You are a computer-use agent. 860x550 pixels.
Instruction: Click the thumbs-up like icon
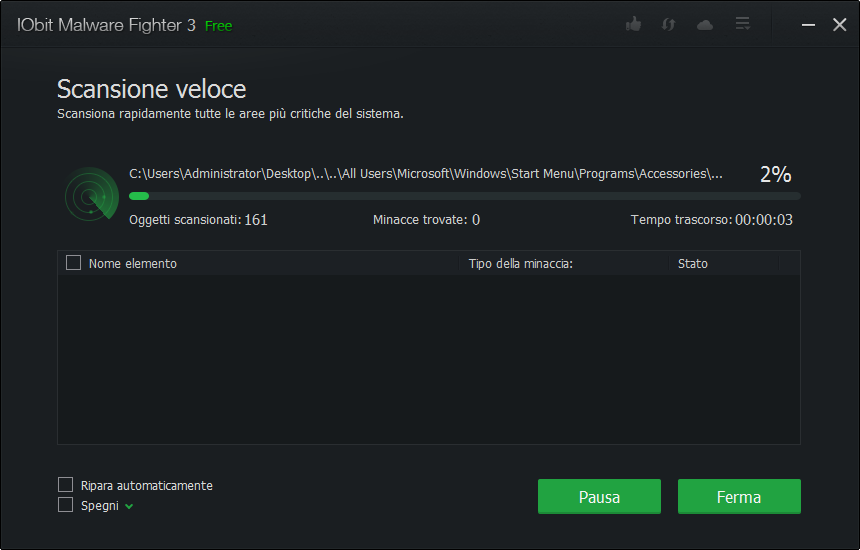(x=633, y=24)
